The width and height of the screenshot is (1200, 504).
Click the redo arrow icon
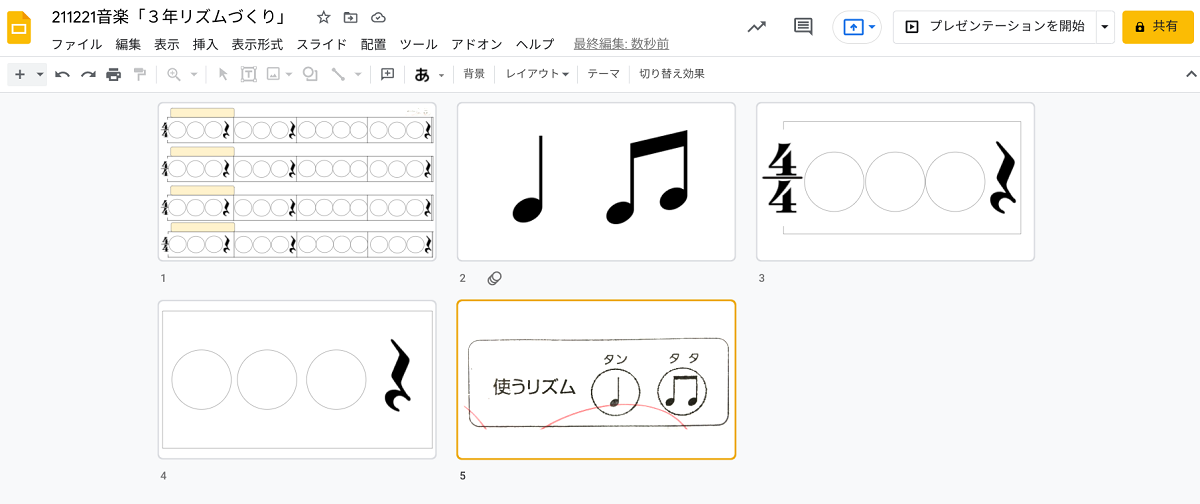pos(88,74)
